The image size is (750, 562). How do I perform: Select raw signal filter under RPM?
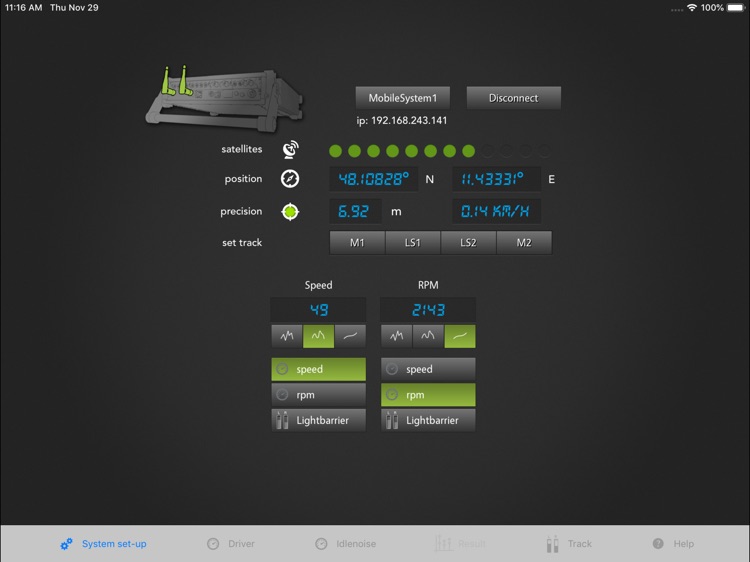(x=397, y=336)
